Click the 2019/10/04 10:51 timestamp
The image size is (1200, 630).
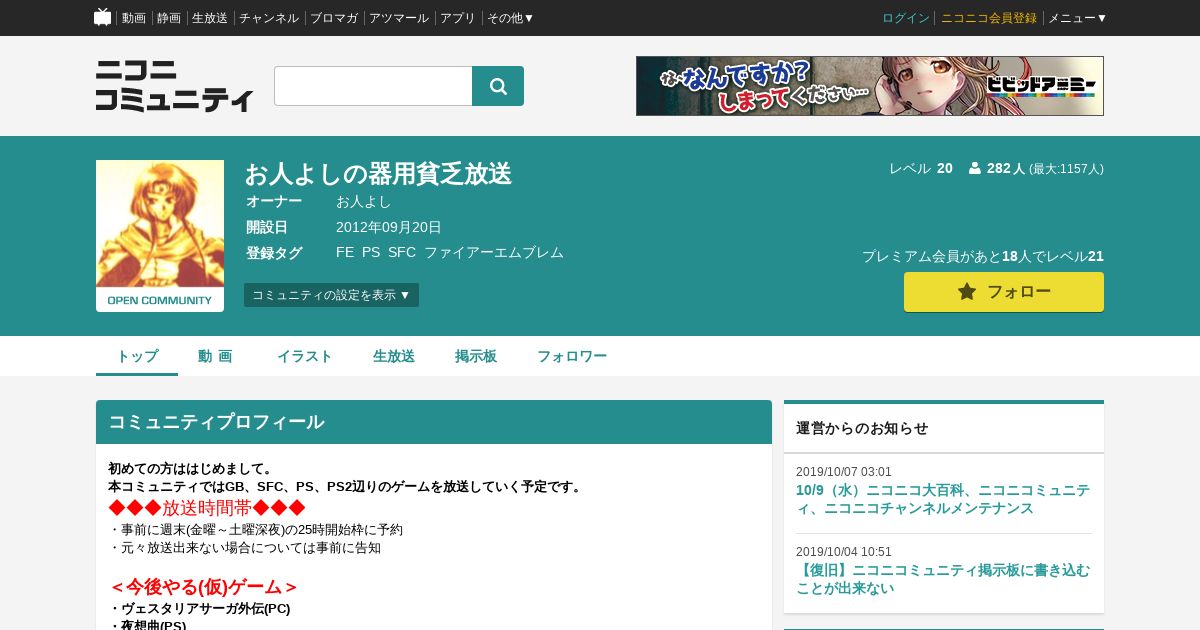tap(844, 552)
